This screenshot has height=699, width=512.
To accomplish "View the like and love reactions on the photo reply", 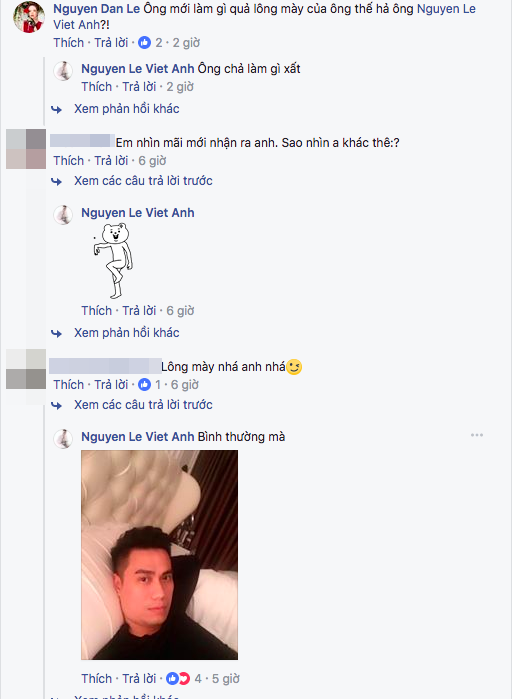I will tap(178, 679).
